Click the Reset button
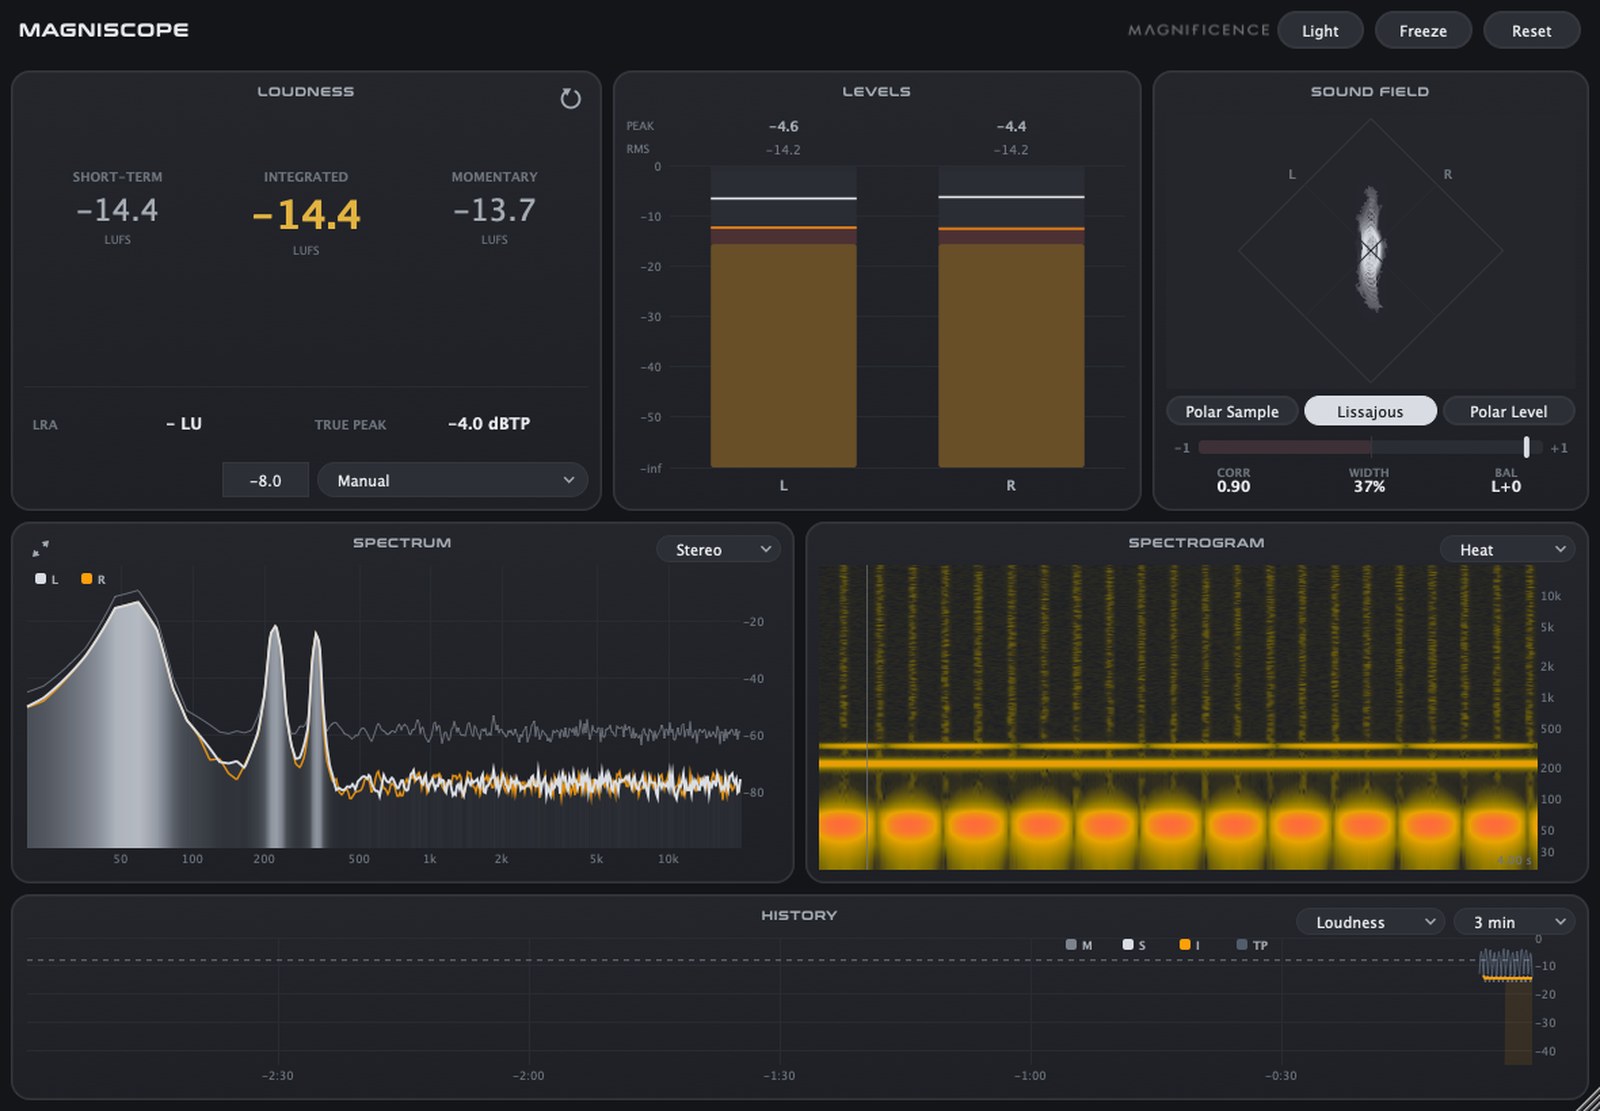Viewport: 1600px width, 1111px height. (x=1531, y=31)
